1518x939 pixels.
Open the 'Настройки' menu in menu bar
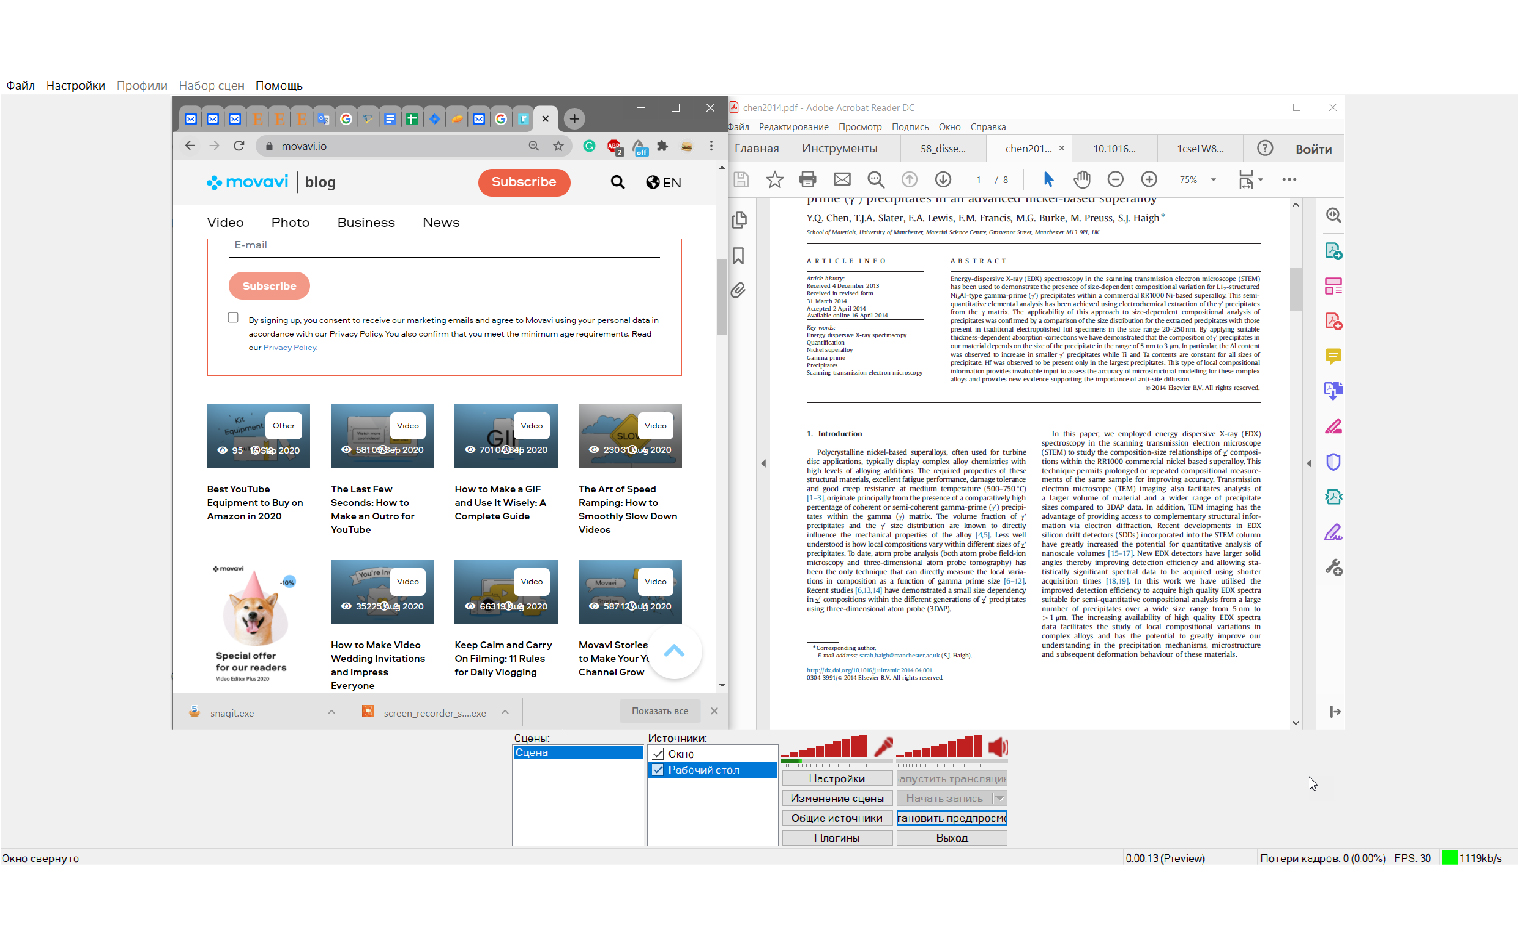(x=76, y=86)
